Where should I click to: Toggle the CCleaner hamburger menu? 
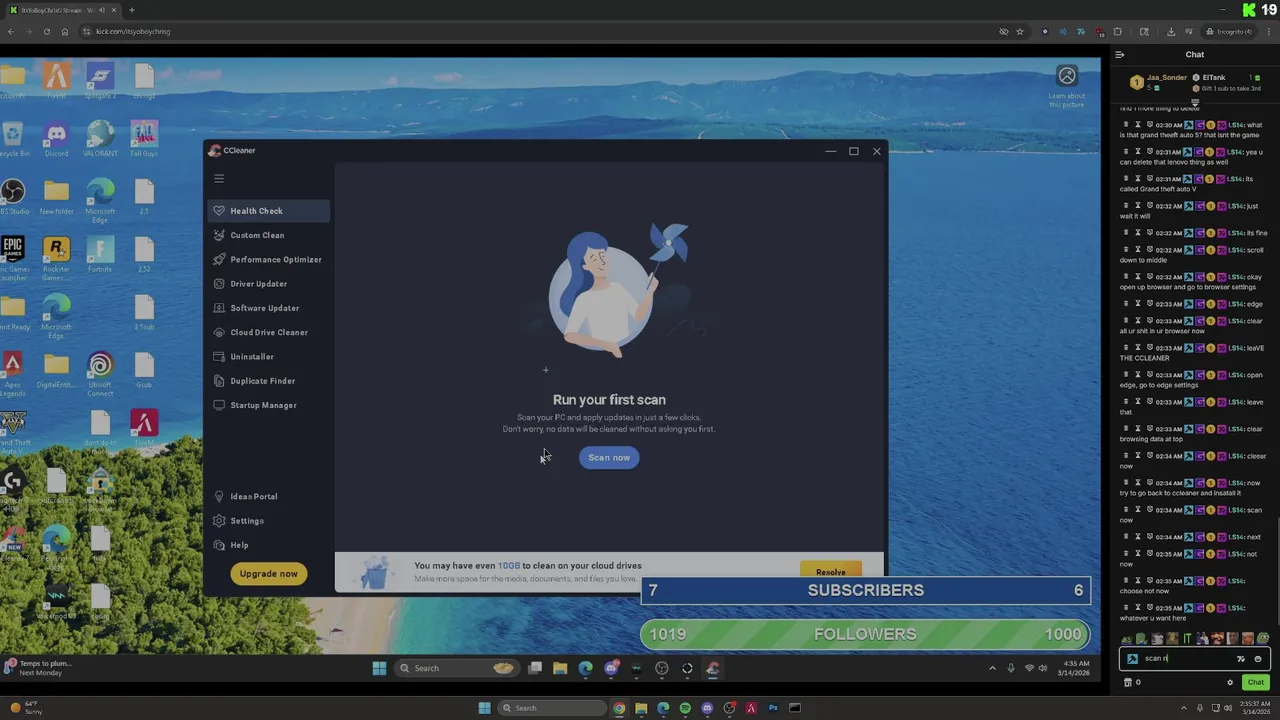pos(219,178)
